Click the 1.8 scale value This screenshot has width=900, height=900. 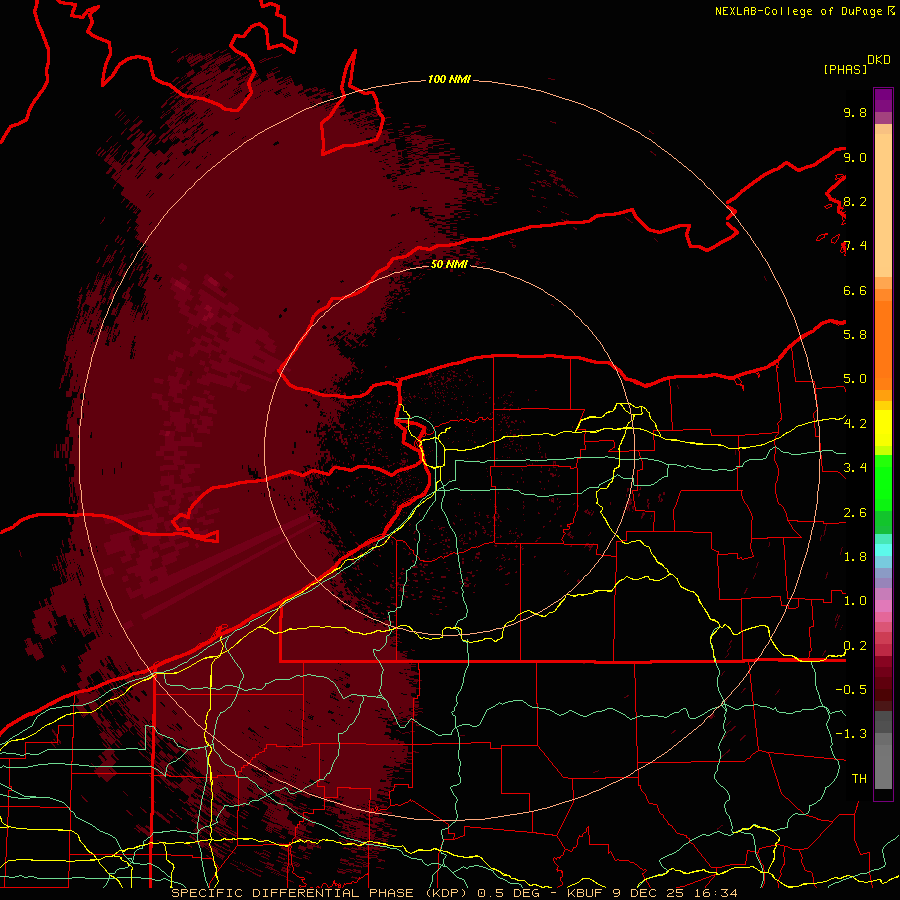855,556
